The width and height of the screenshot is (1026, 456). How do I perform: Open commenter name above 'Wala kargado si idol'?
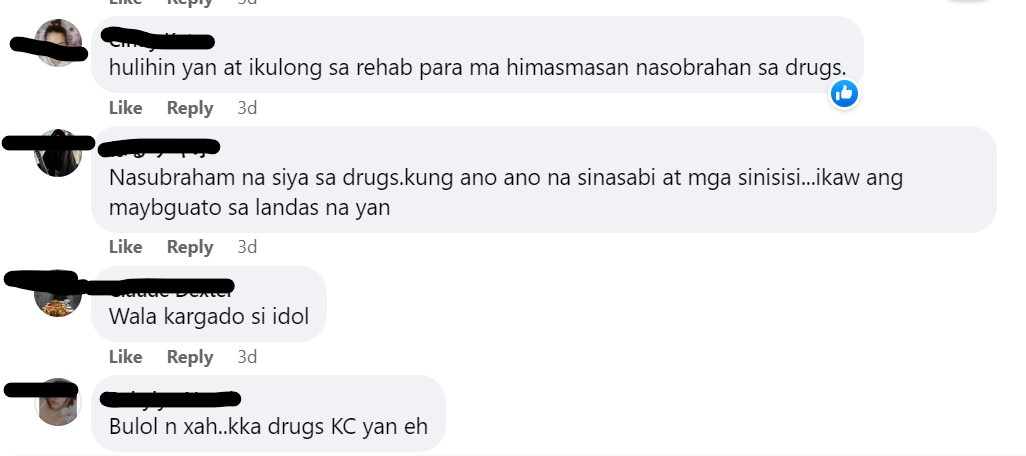[x=166, y=290]
